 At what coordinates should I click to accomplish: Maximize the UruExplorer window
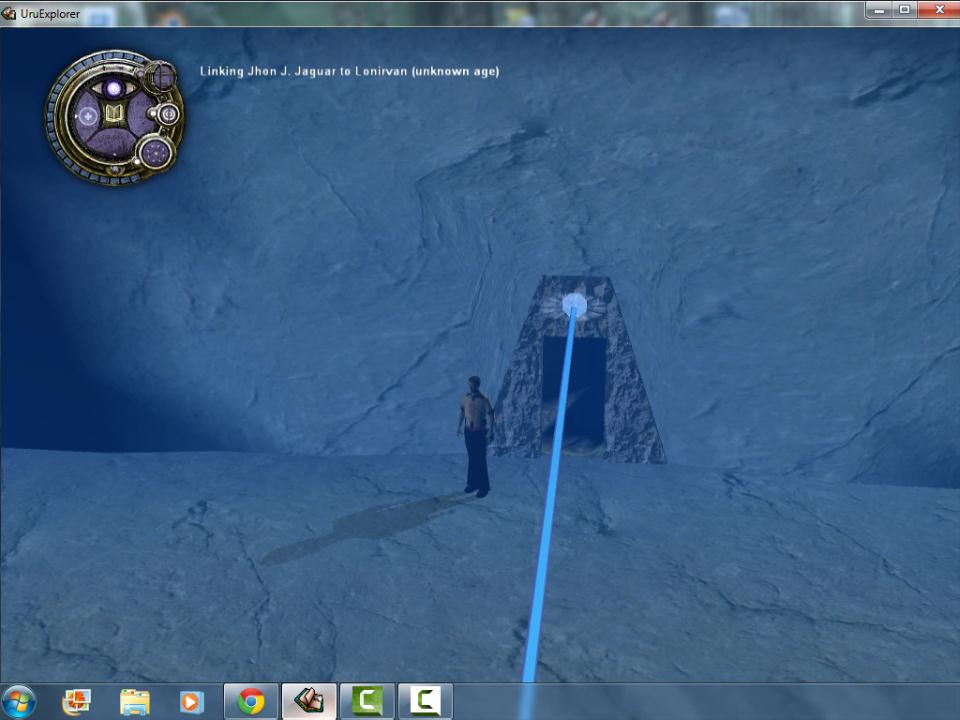coord(905,10)
